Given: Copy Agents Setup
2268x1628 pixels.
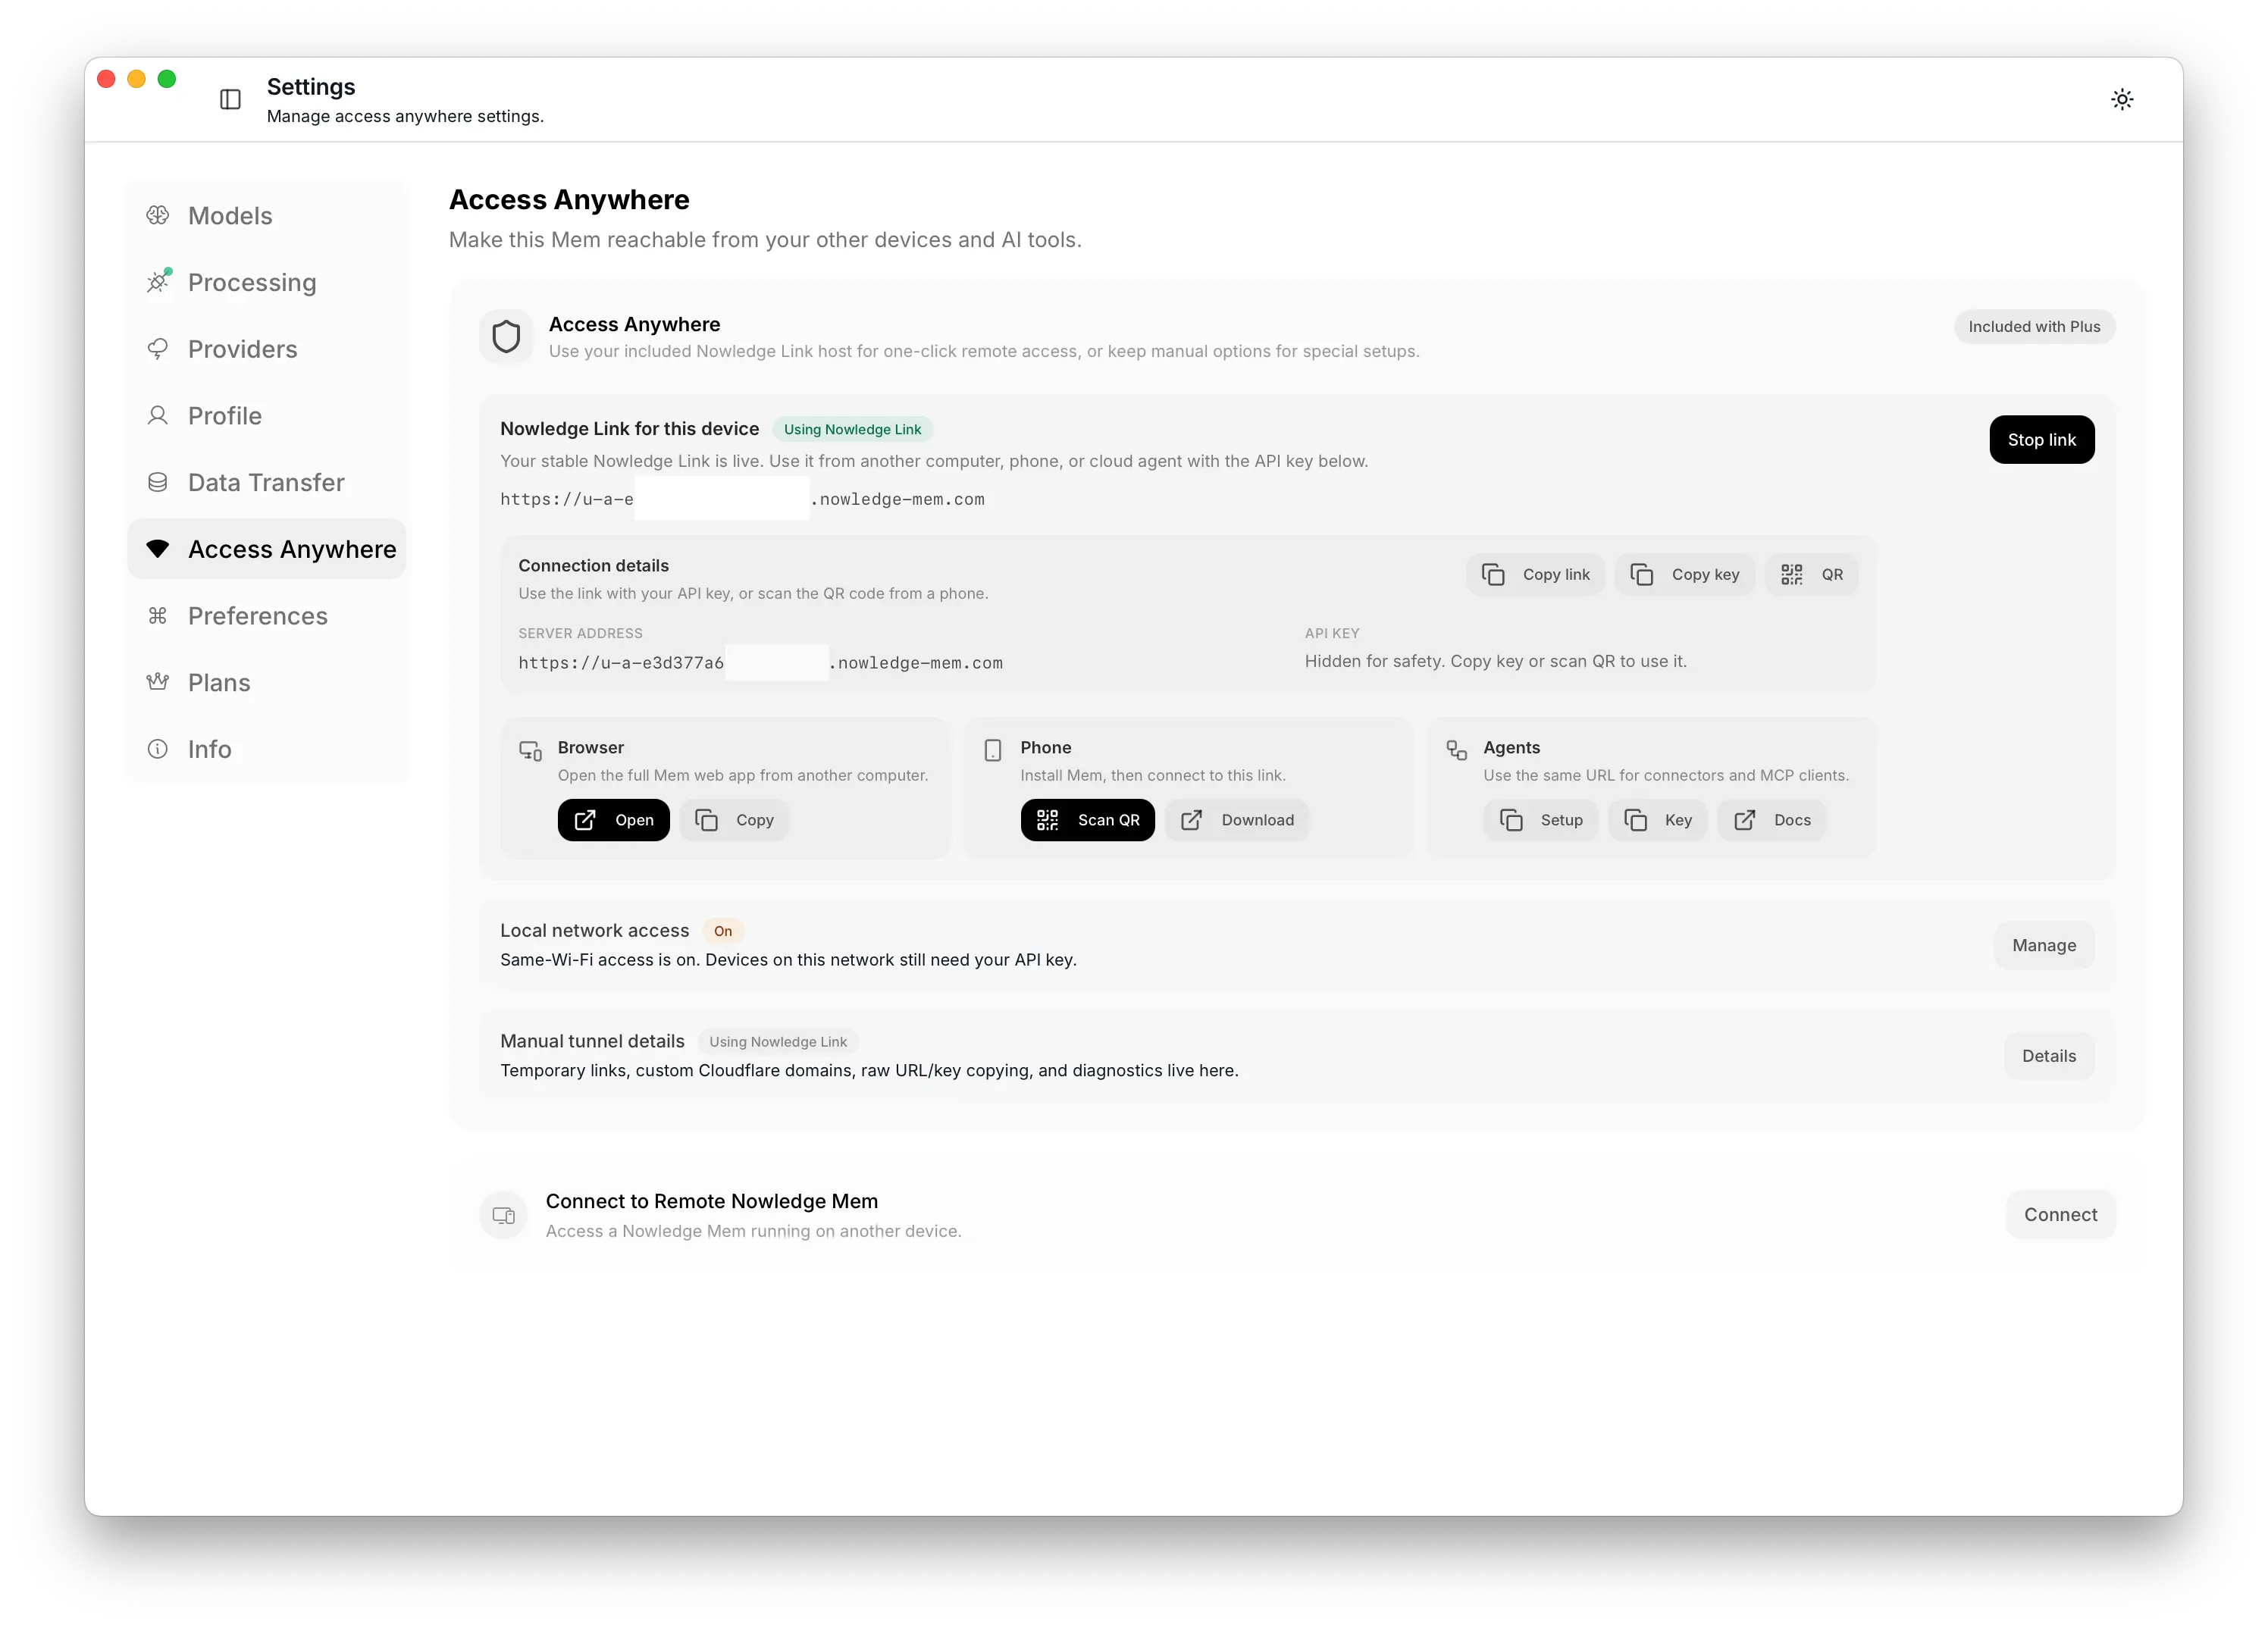Looking at the screenshot, I should point(1541,820).
